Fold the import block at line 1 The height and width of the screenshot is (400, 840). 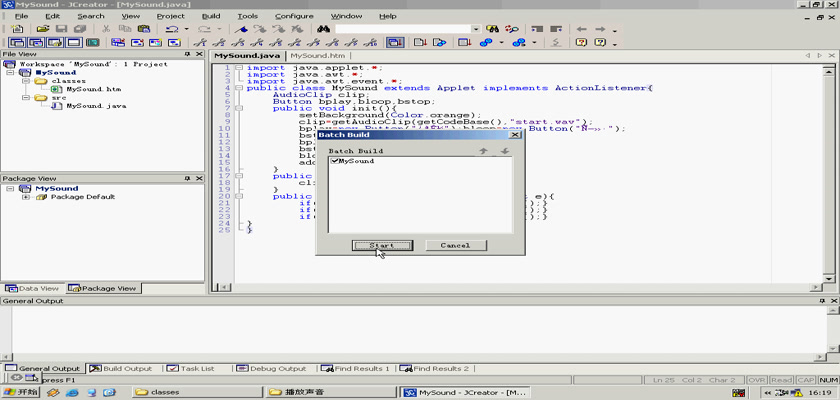pyautogui.click(x=239, y=67)
